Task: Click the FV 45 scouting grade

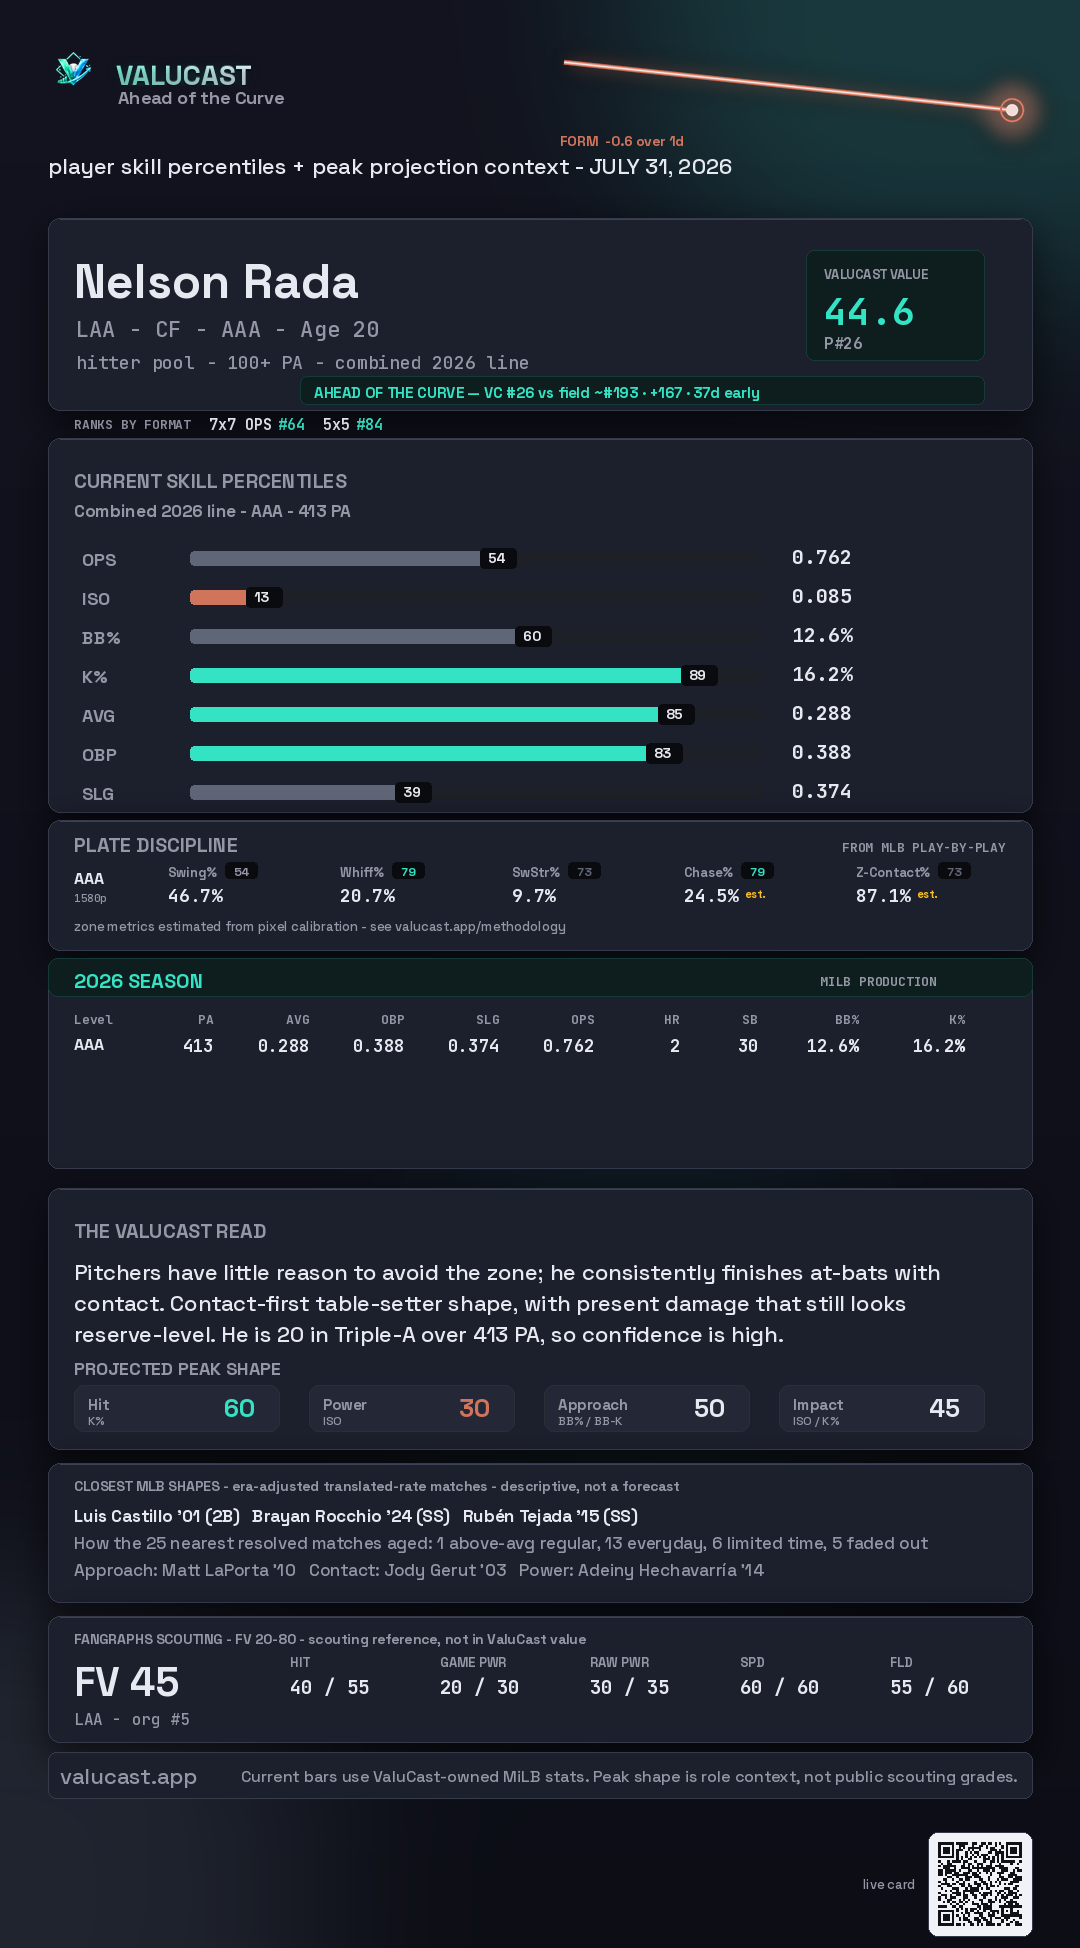Action: point(127,1682)
